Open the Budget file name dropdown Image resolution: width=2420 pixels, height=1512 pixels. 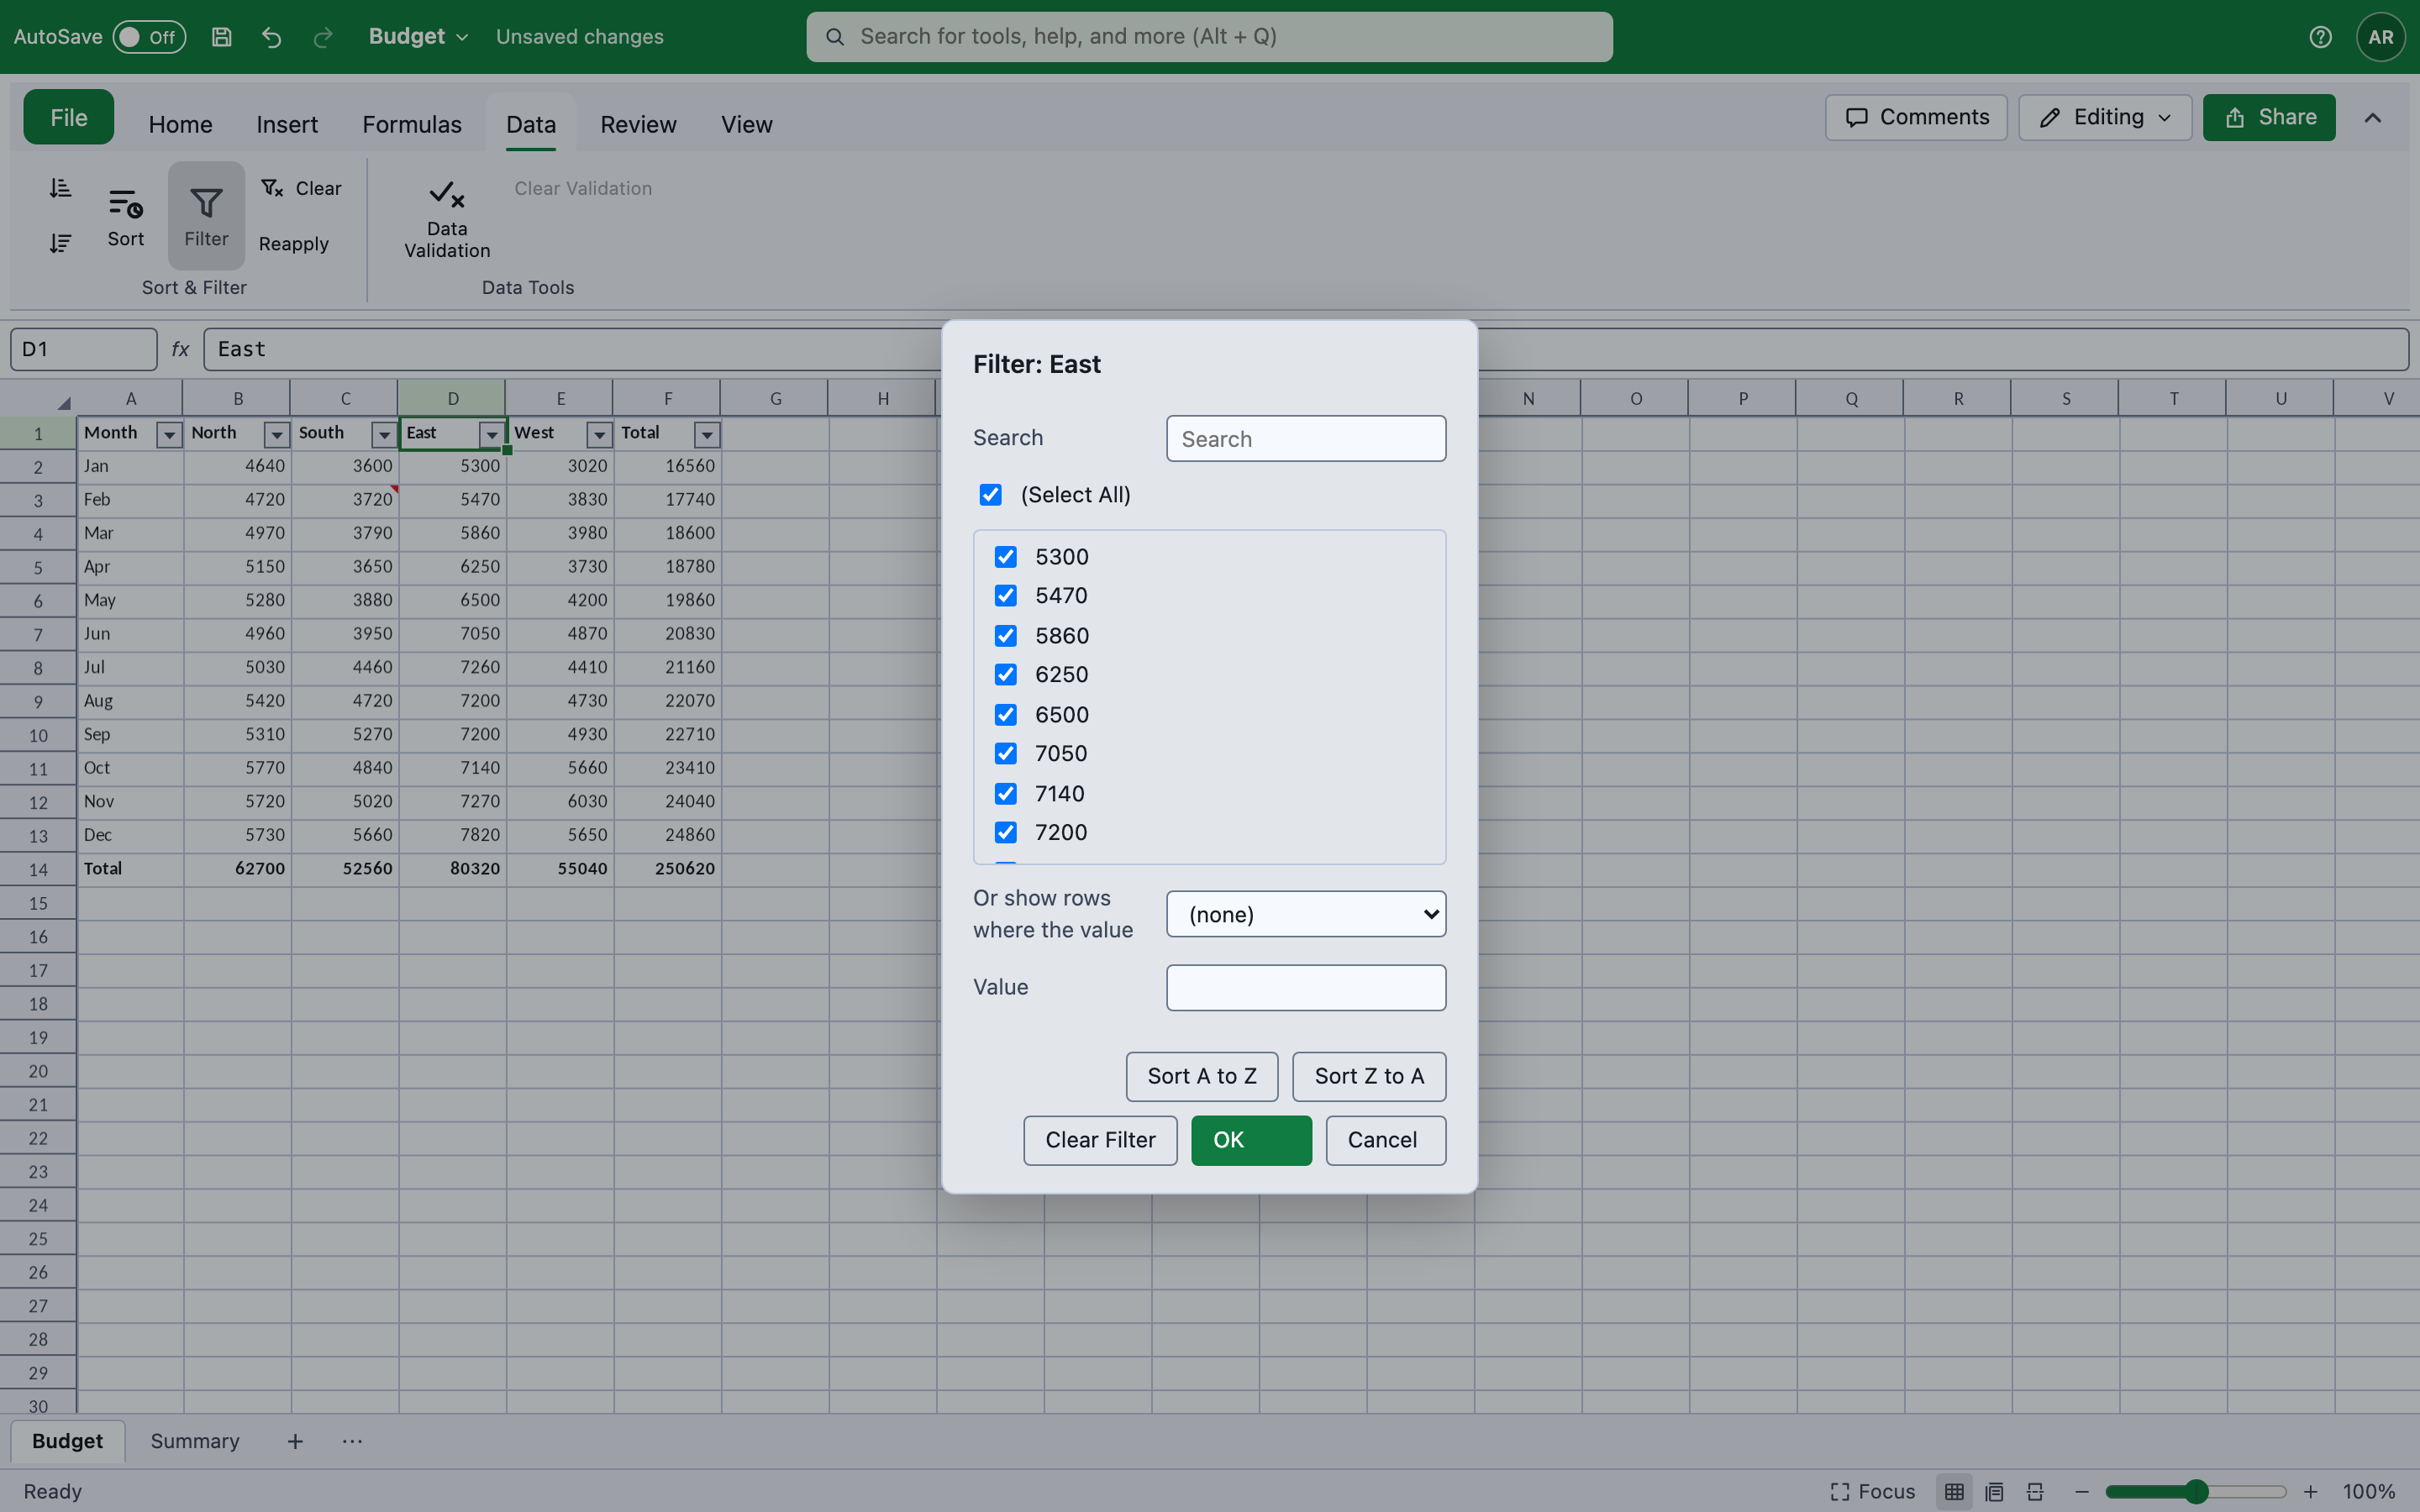click(418, 37)
